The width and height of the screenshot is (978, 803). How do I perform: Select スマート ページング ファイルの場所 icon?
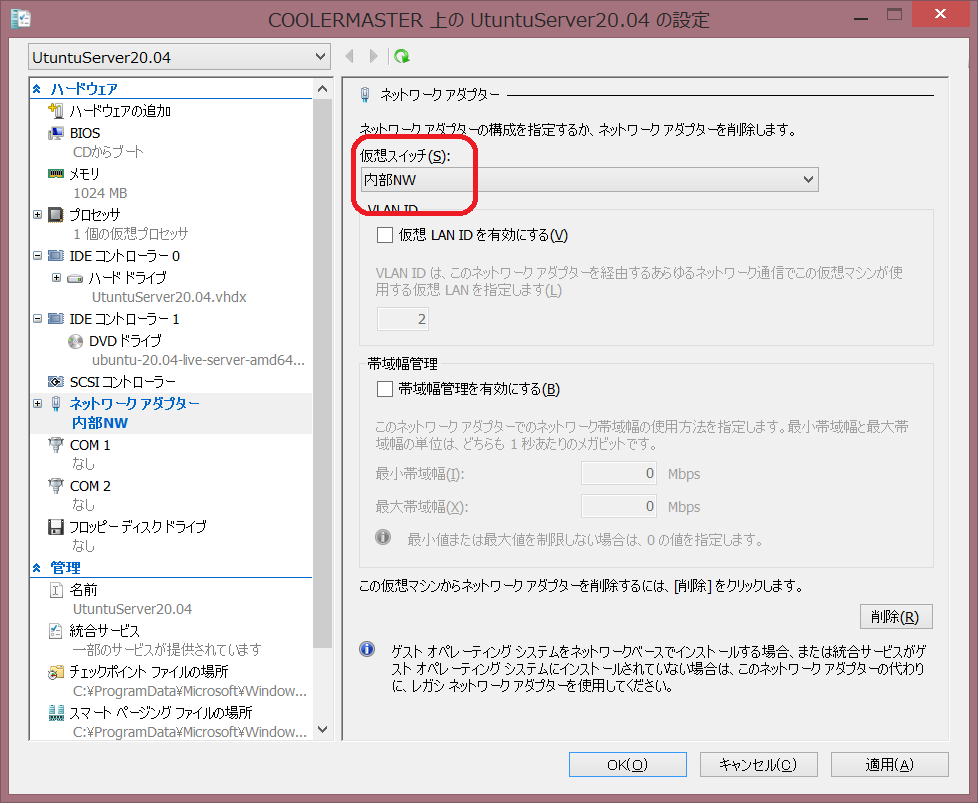56,713
